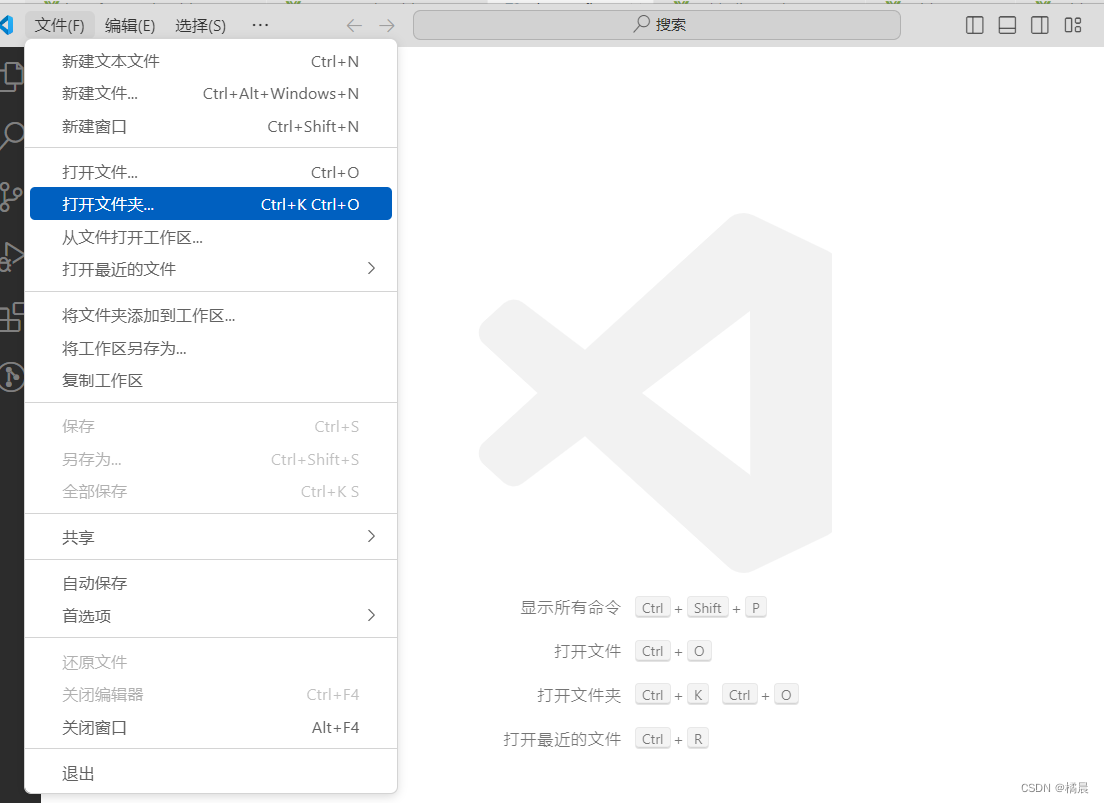Screen dimensions: 1104x803
Task: Click the disabled 保存 entry
Action: pyautogui.click(x=211, y=426)
